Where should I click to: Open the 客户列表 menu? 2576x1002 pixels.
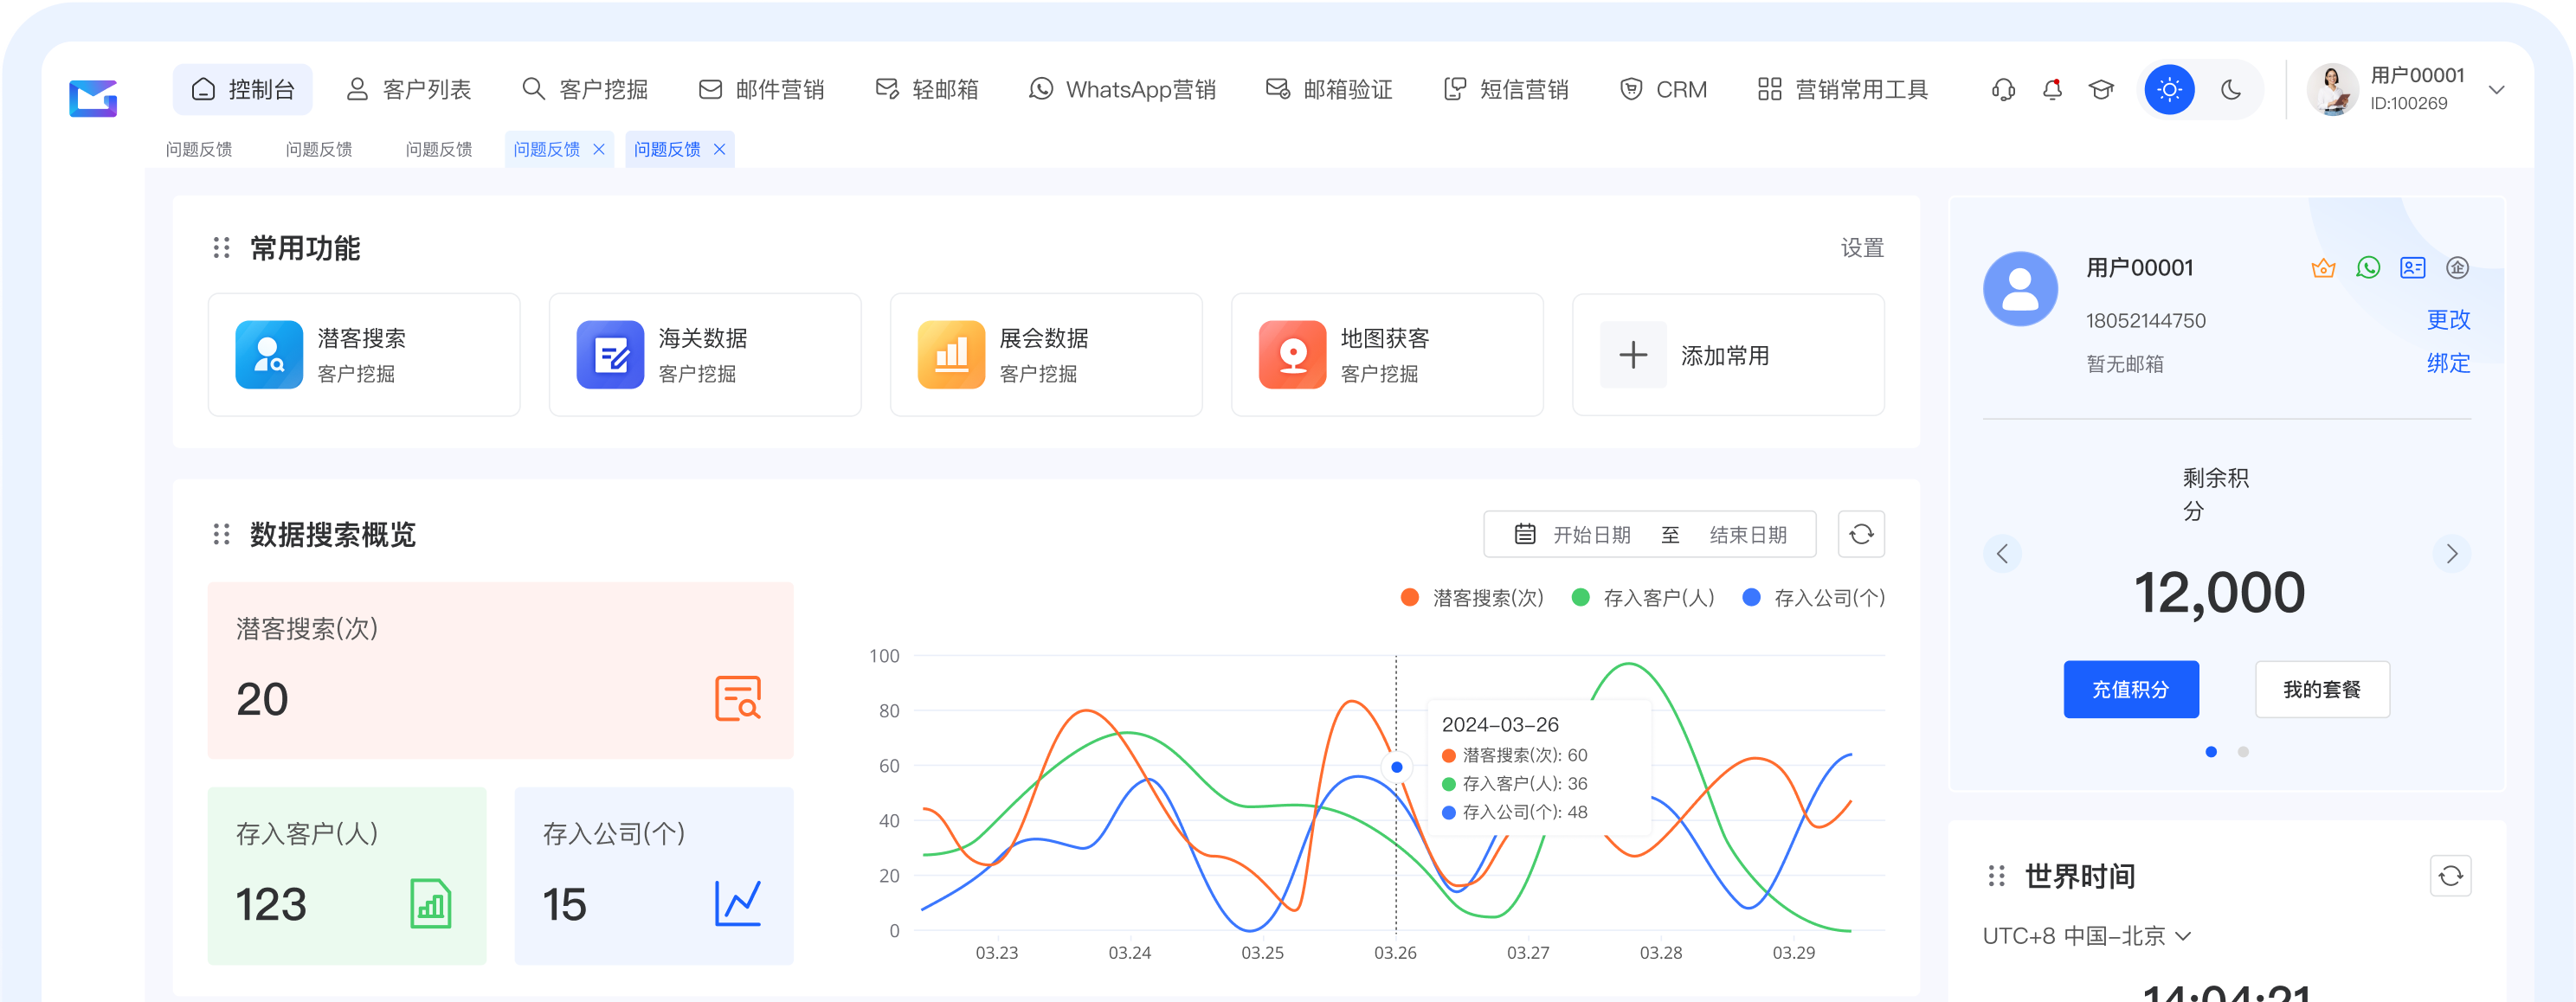coord(408,90)
